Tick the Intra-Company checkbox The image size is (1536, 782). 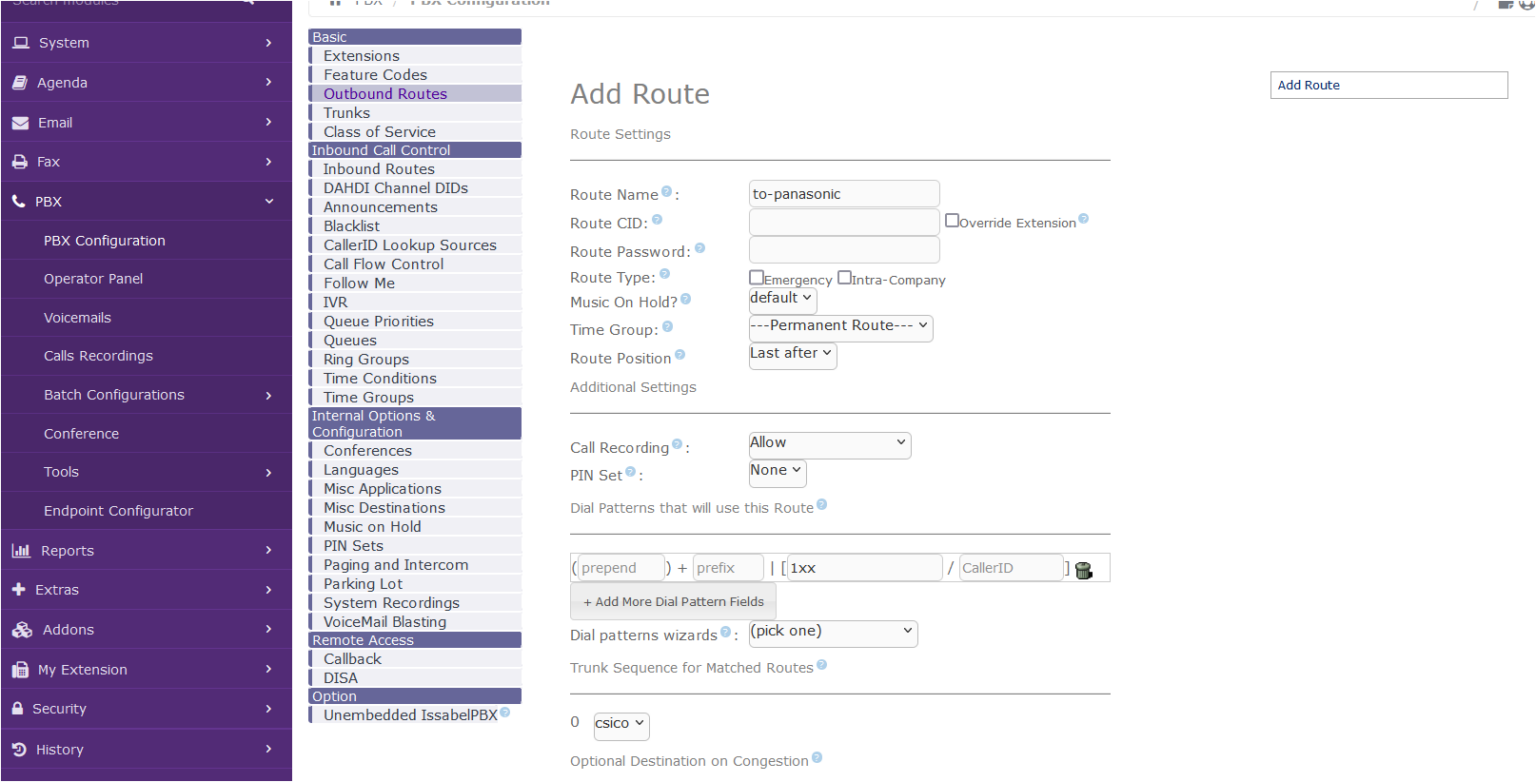[x=844, y=278]
